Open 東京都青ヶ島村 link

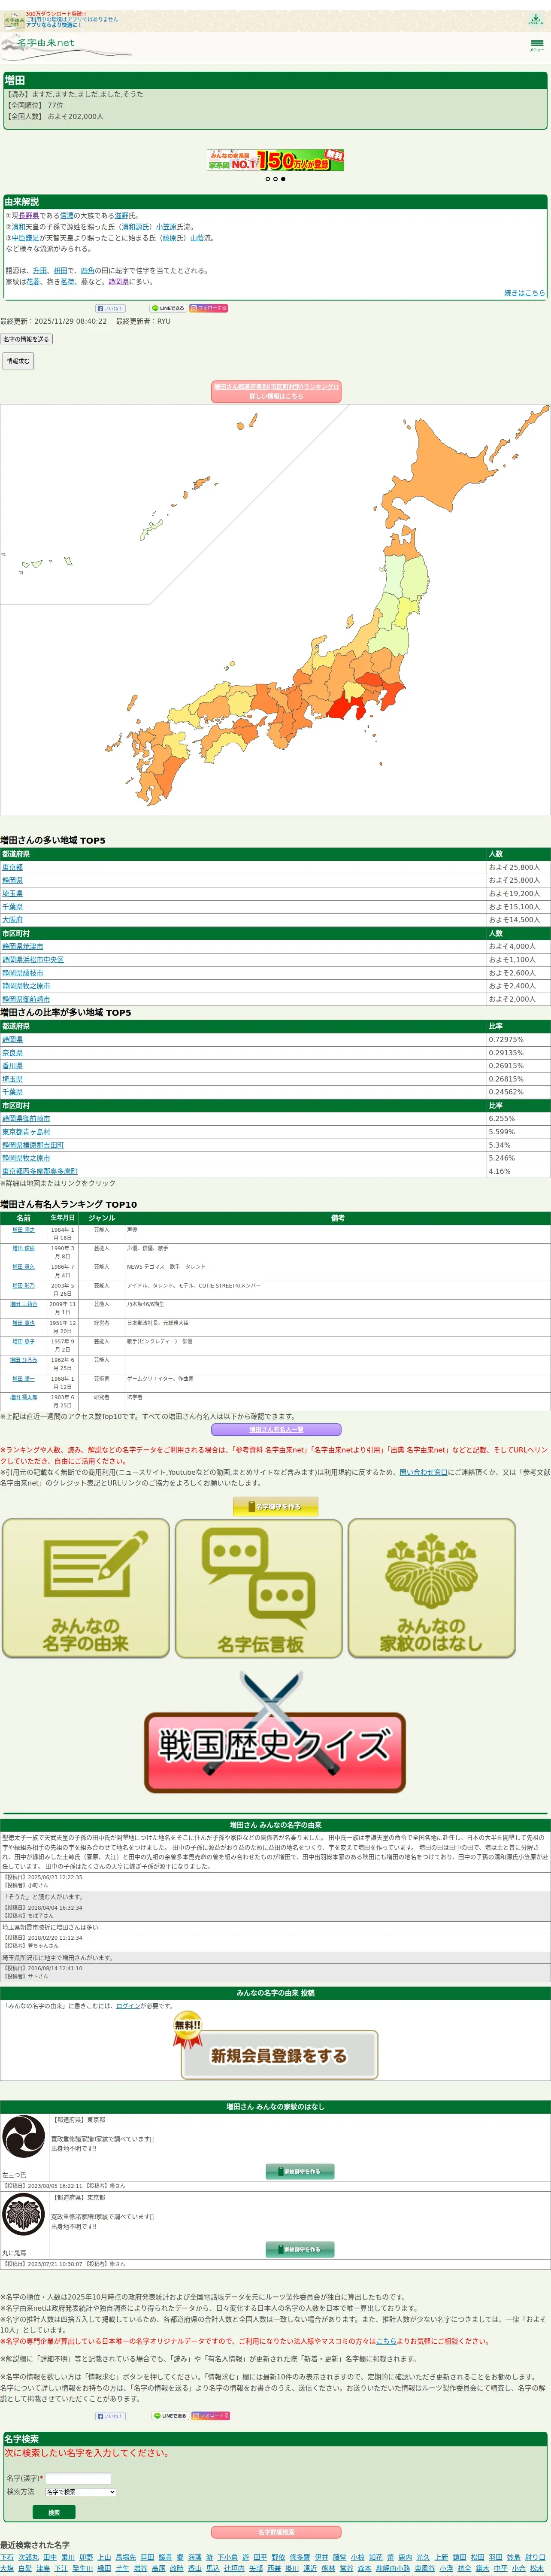point(26,1132)
